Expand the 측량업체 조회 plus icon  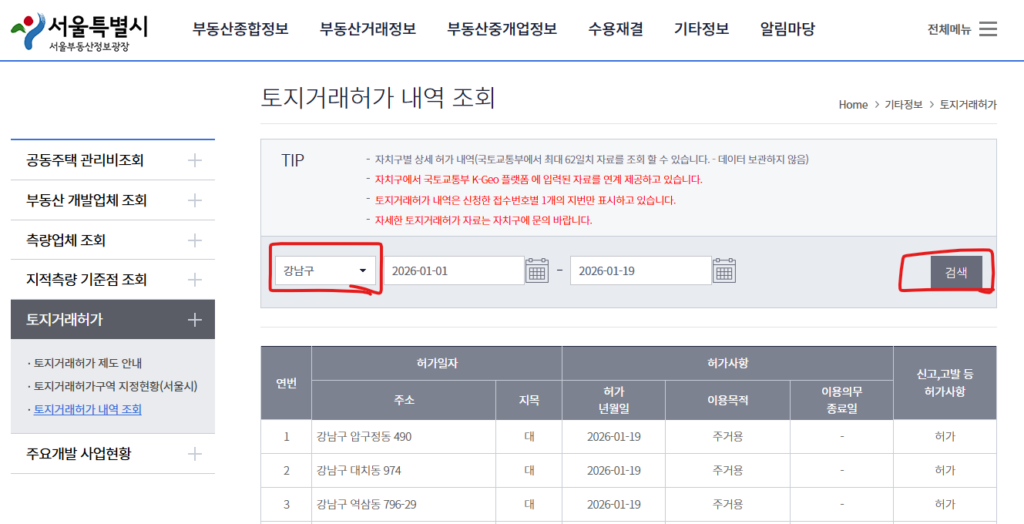pyautogui.click(x=195, y=240)
